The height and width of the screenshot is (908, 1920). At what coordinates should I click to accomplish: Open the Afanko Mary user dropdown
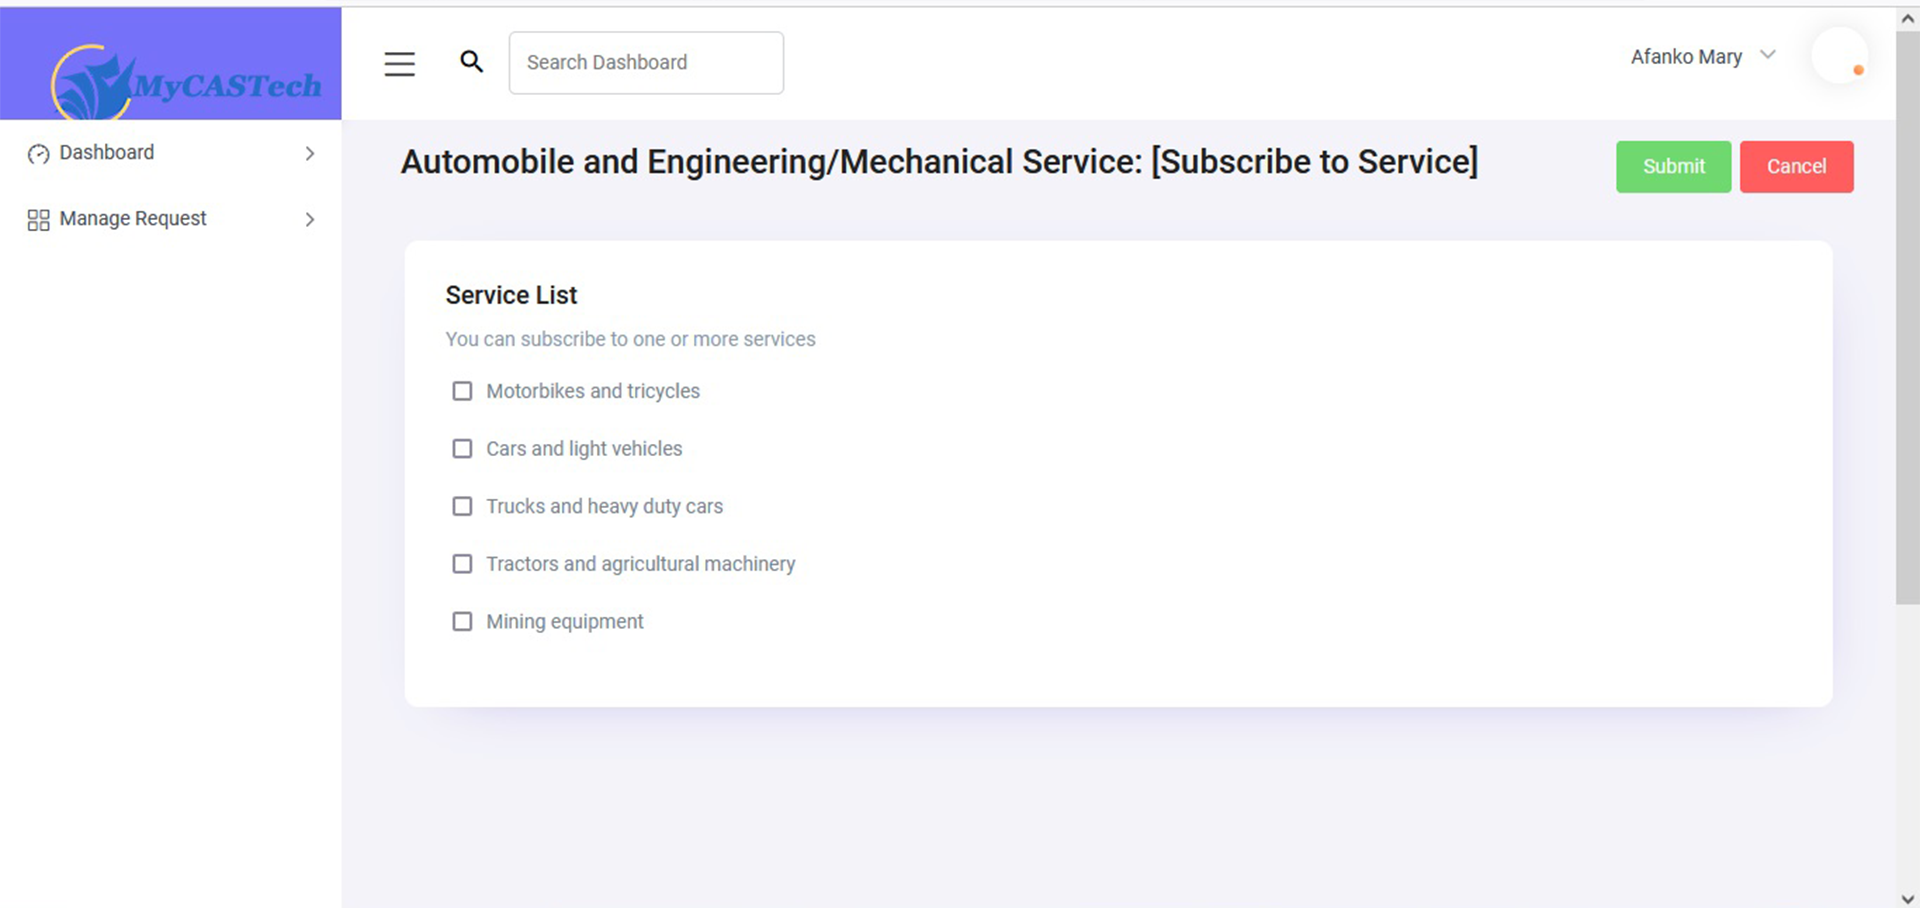point(1702,57)
